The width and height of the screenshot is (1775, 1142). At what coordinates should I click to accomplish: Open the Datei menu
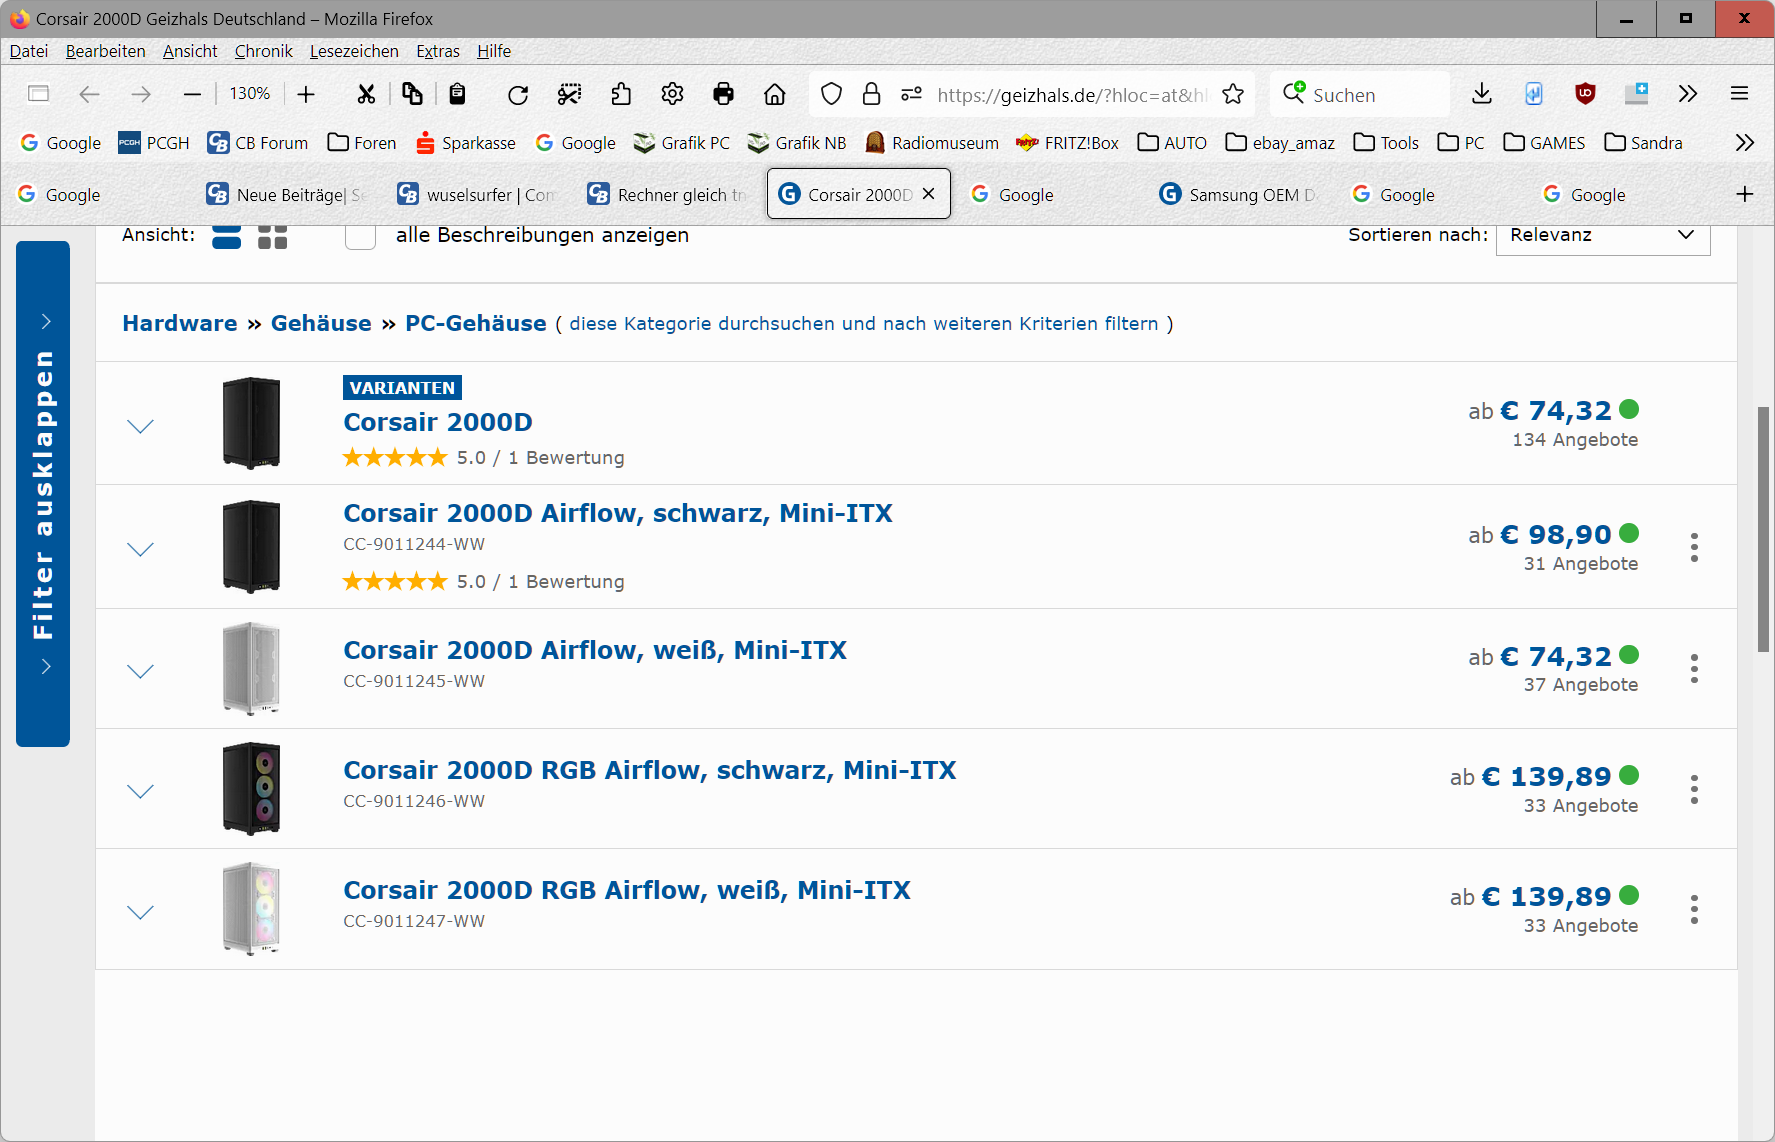29,51
